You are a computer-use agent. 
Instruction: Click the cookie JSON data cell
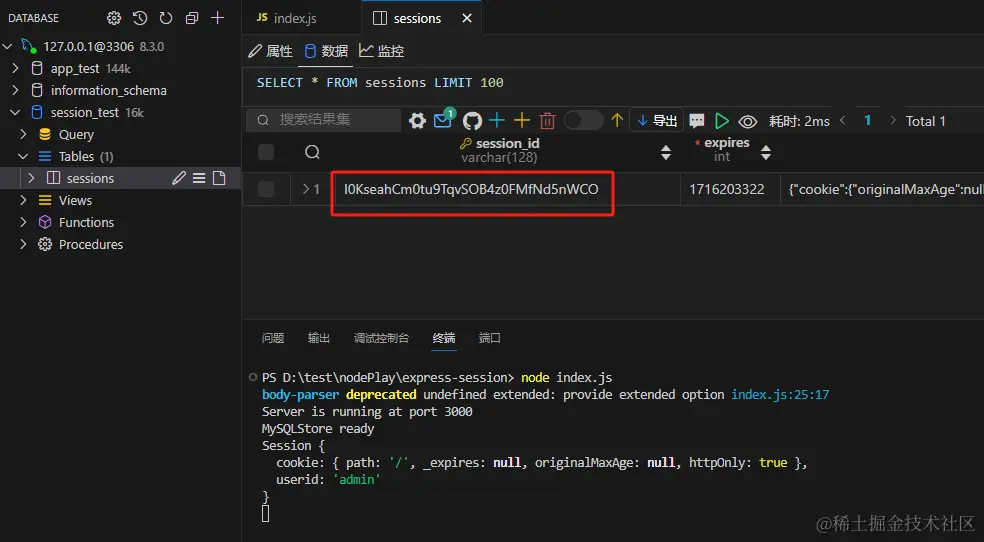click(882, 189)
